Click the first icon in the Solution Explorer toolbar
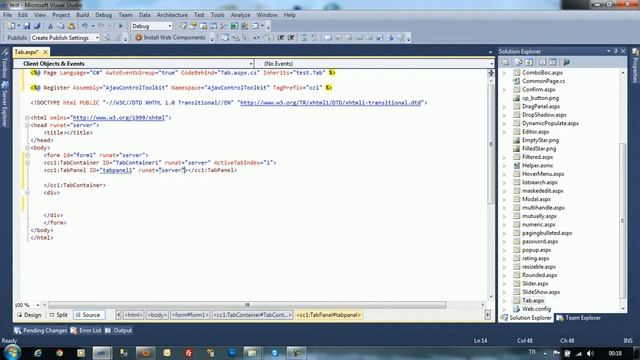The height and width of the screenshot is (360, 640). (505, 62)
